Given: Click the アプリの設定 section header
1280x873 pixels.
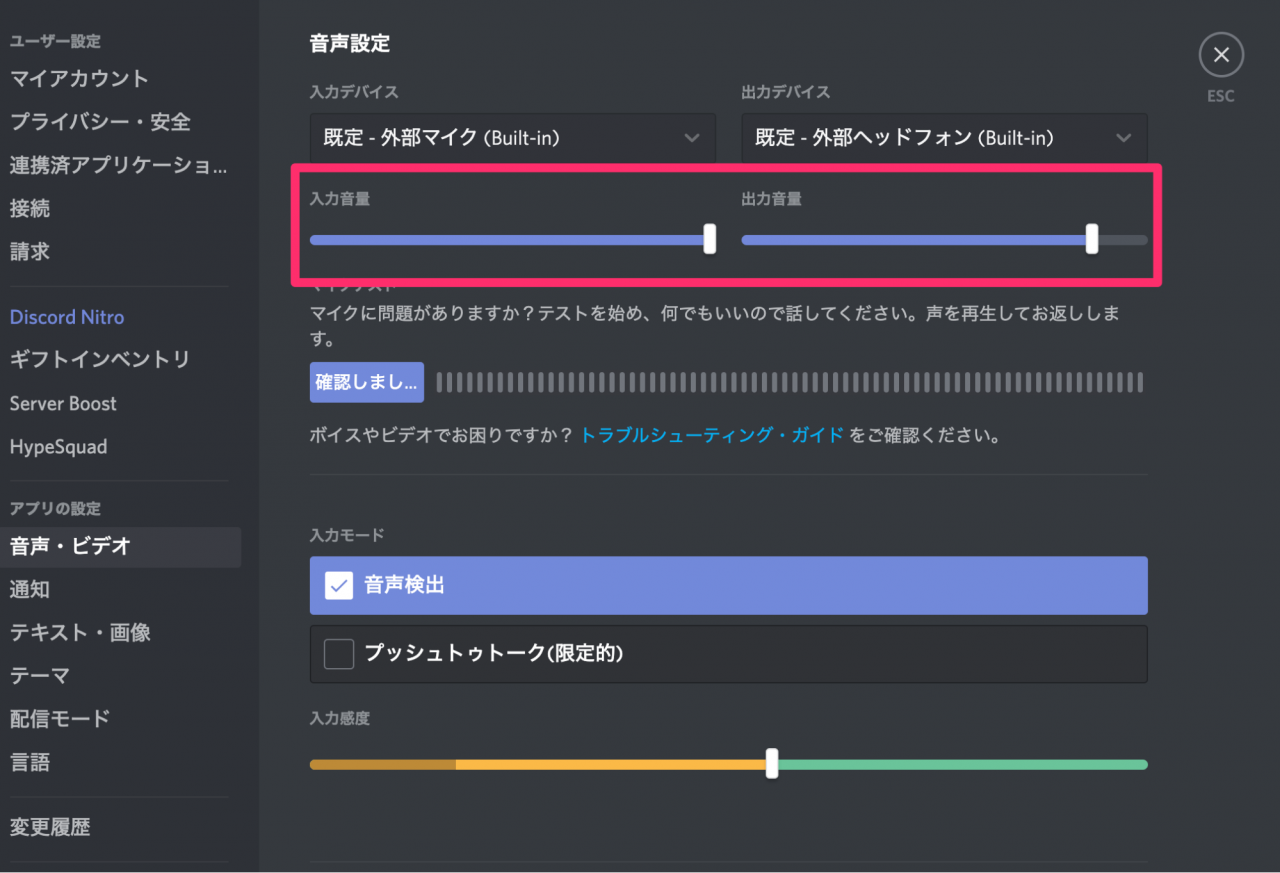Looking at the screenshot, I should click(x=55, y=509).
